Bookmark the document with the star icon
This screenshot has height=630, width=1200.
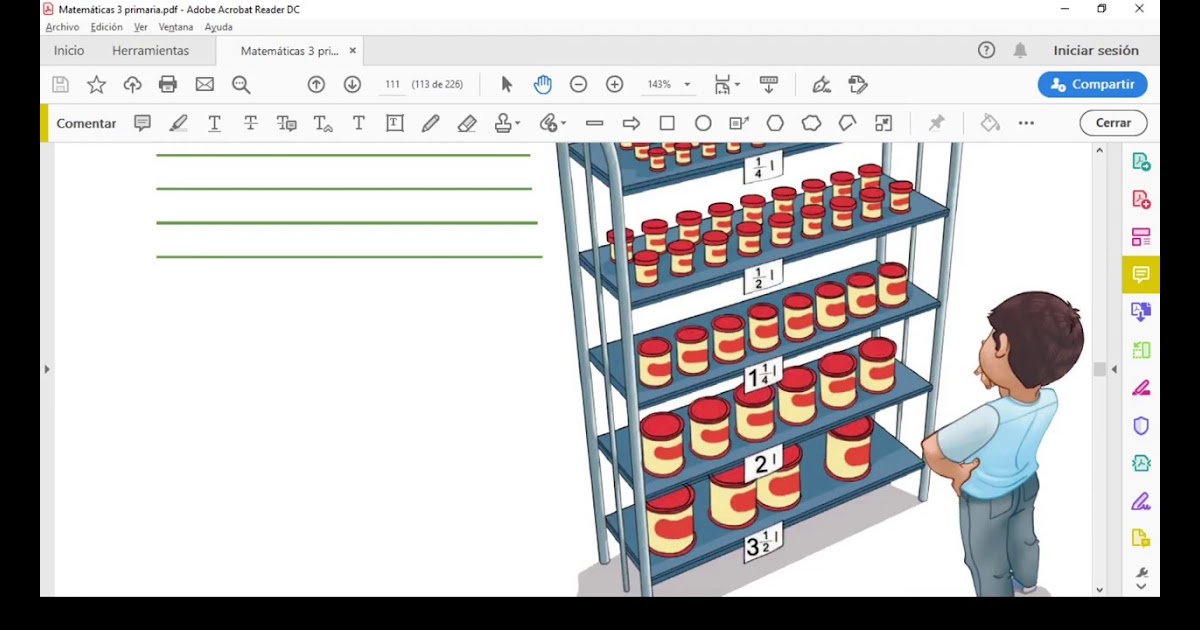(x=96, y=85)
